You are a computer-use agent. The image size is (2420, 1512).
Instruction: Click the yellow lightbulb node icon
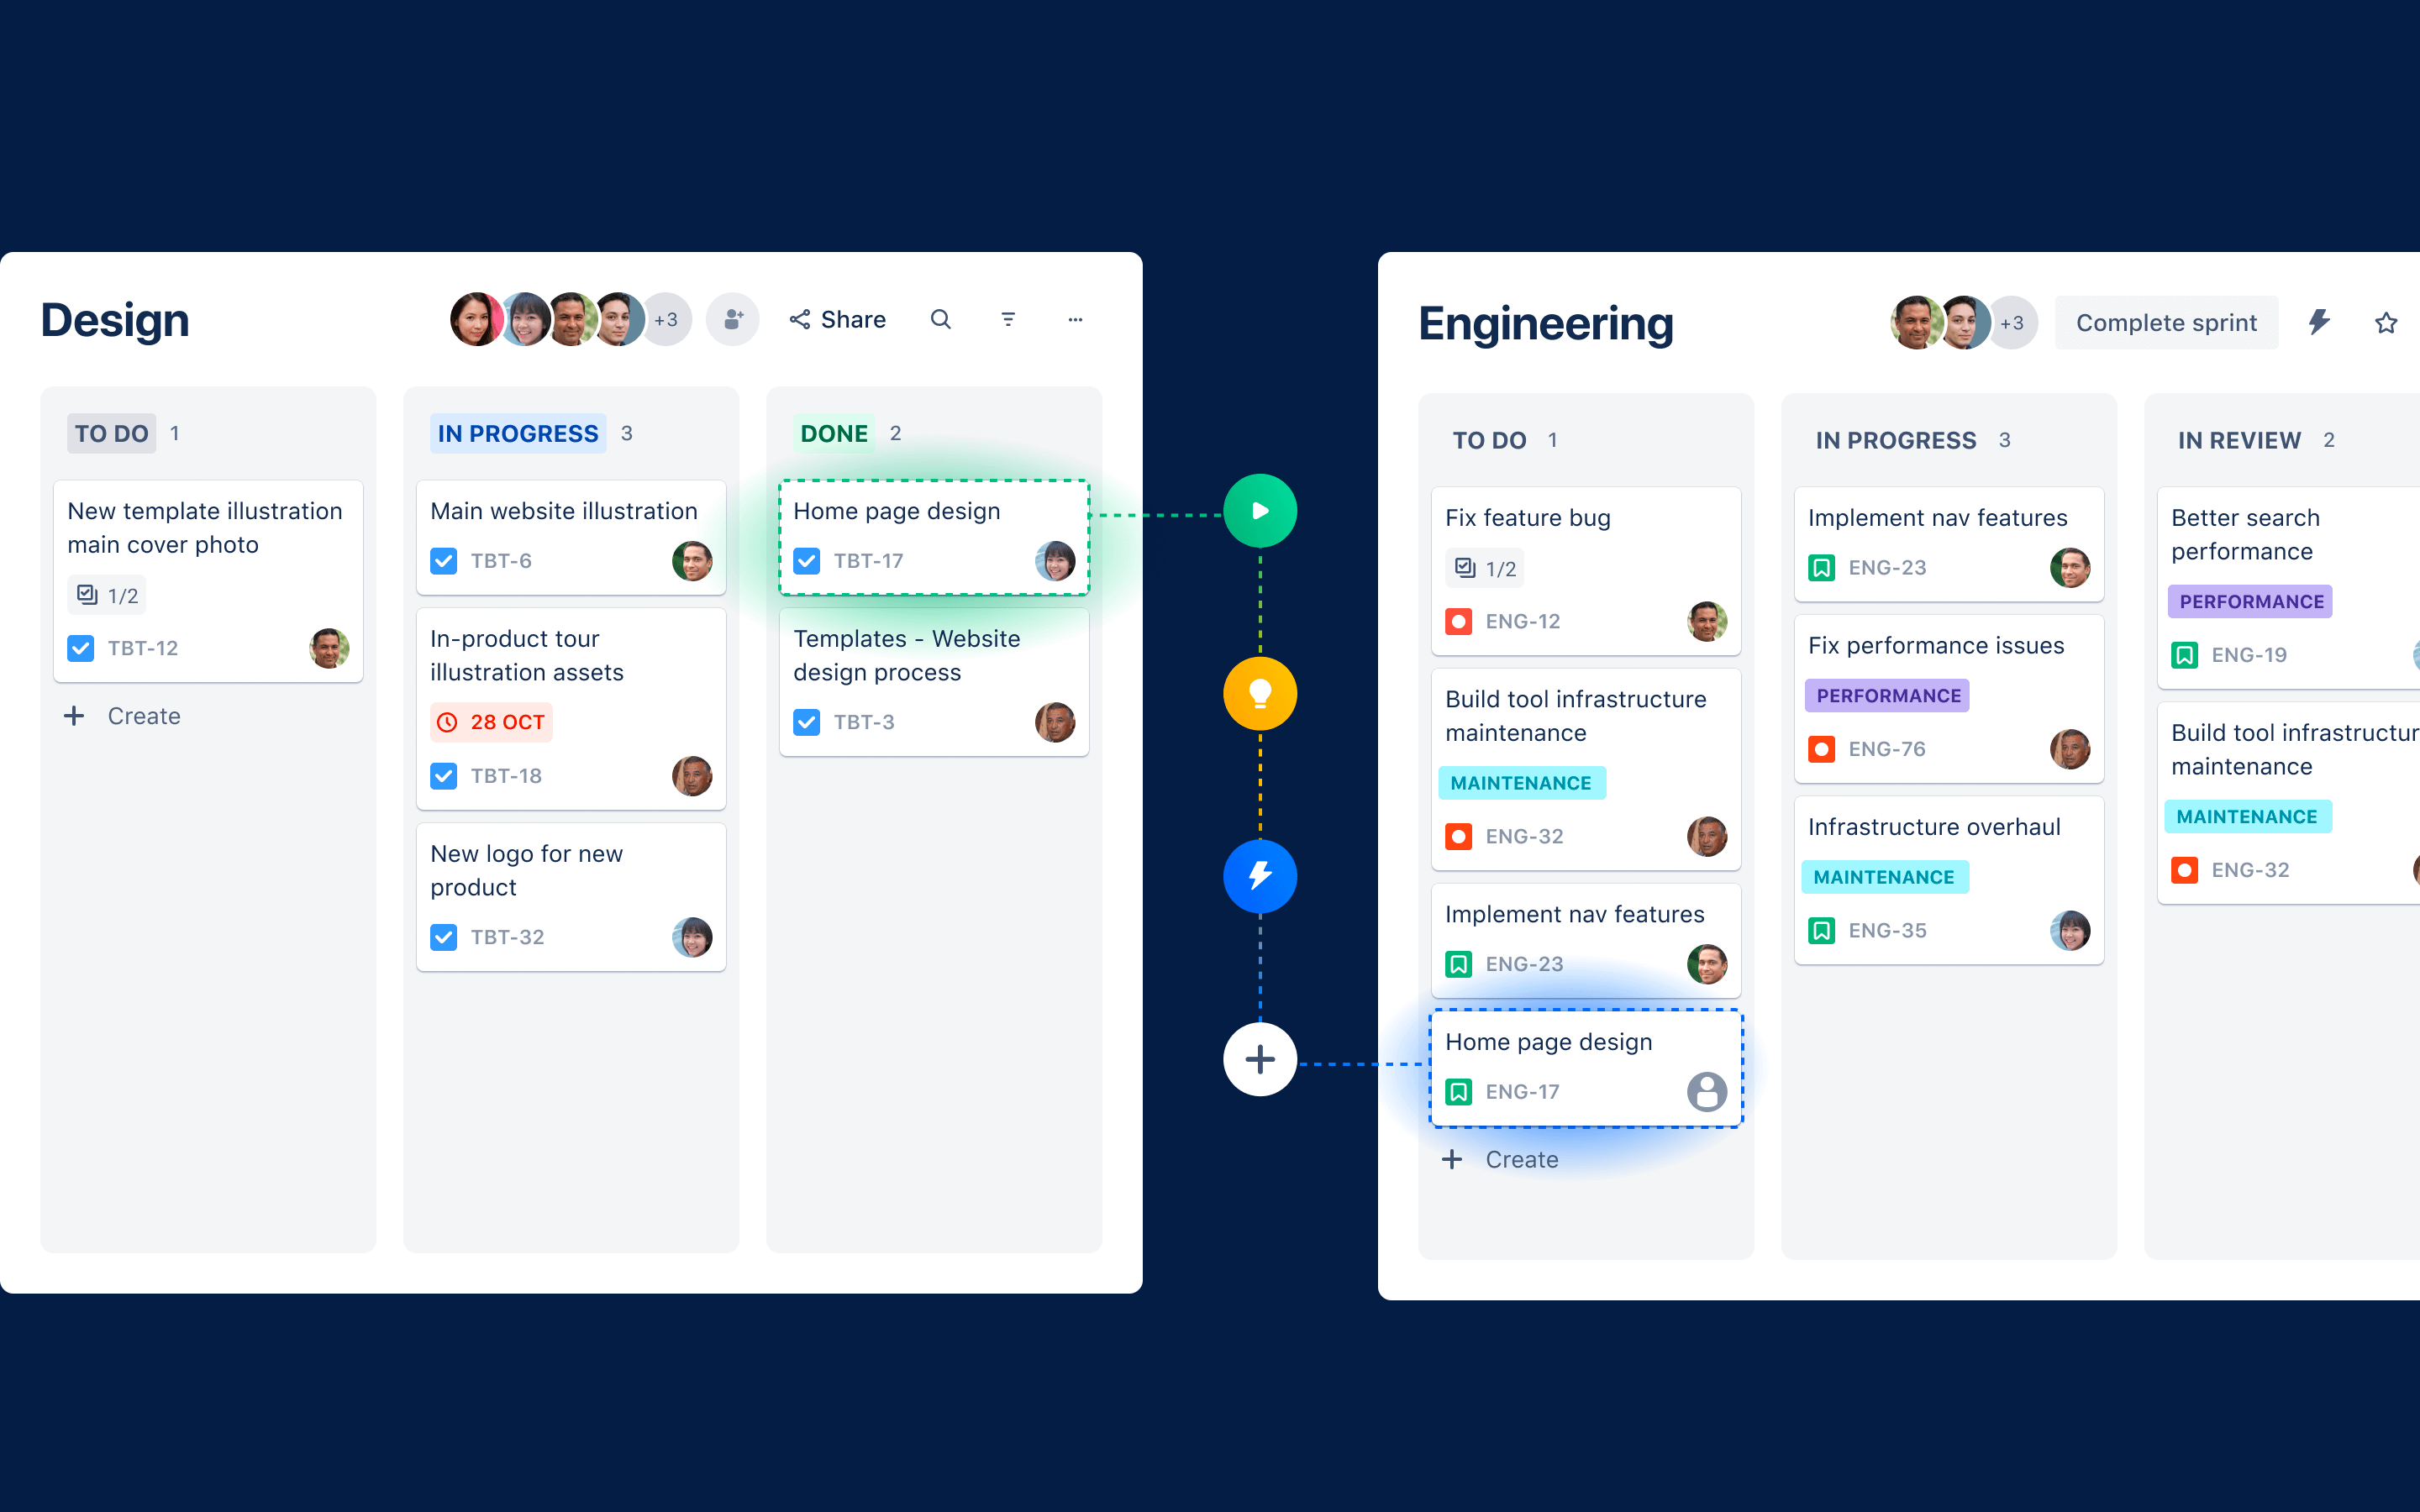click(x=1260, y=693)
